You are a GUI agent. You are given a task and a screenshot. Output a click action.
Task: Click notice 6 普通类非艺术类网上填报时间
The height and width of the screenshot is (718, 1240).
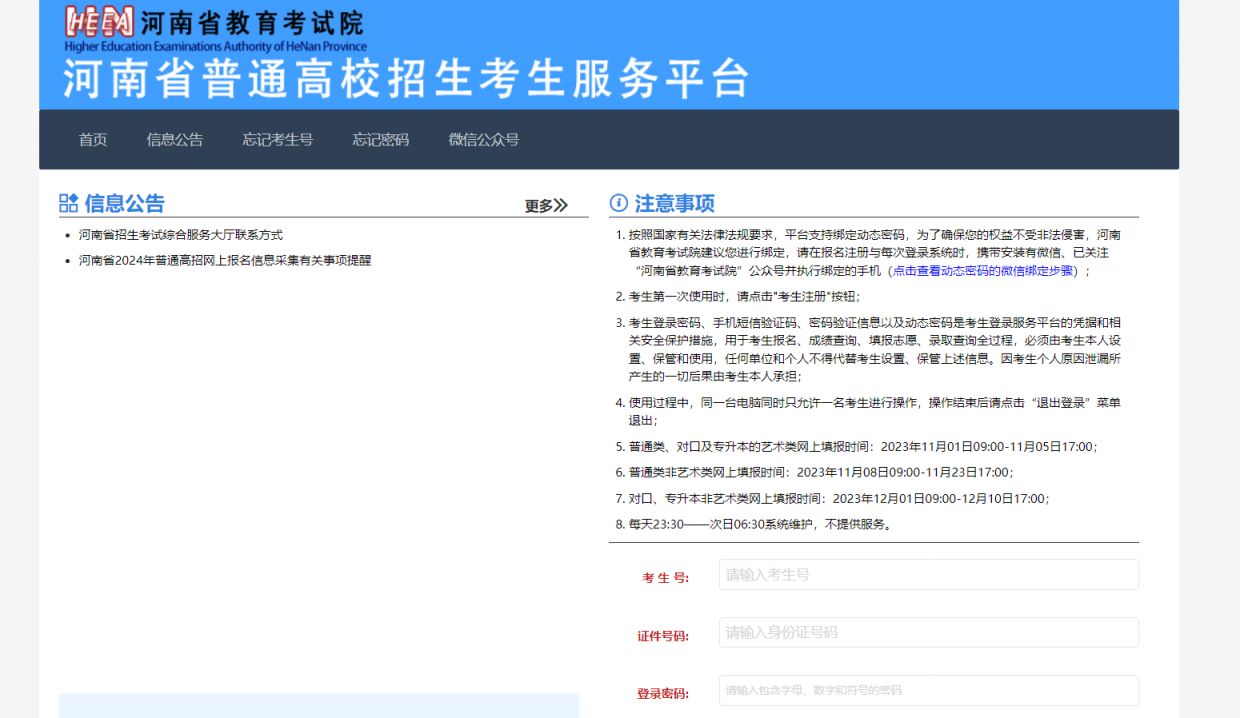tap(823, 472)
